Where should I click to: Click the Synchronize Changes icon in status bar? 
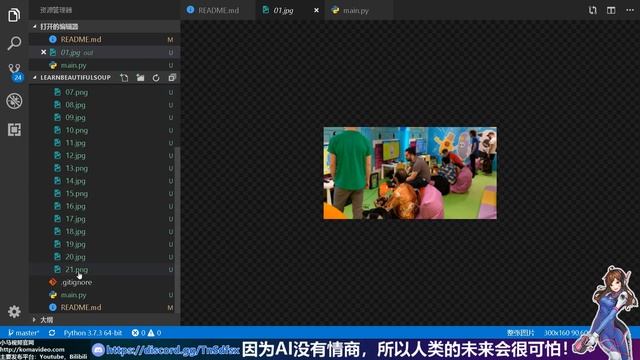(52, 333)
